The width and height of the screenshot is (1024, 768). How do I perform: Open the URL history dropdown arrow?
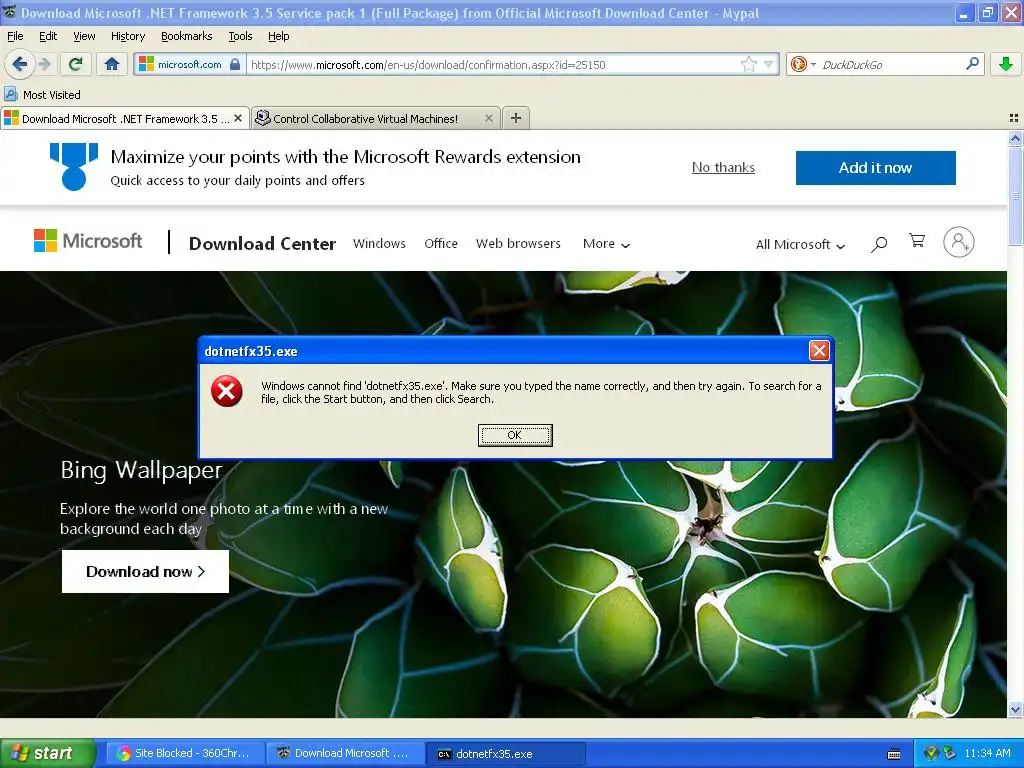pos(768,64)
